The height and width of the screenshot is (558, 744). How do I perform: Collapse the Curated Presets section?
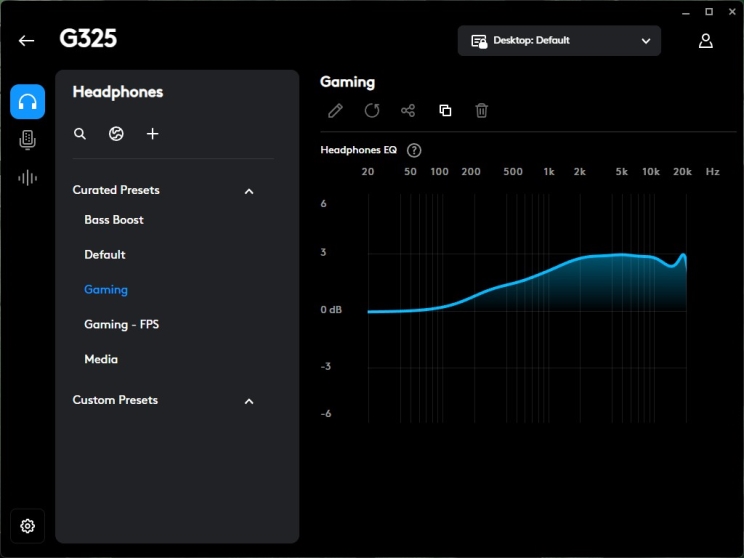click(249, 191)
